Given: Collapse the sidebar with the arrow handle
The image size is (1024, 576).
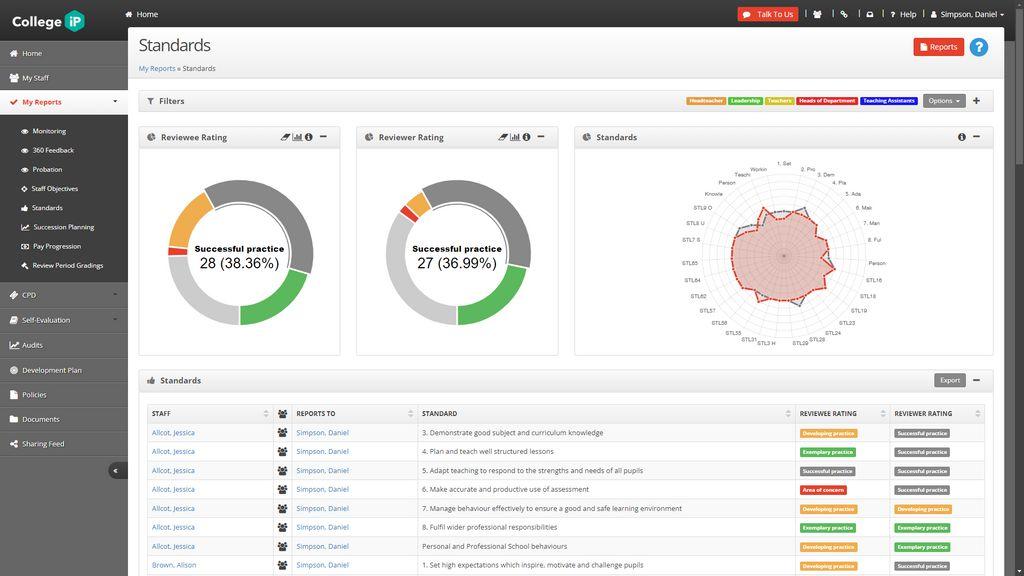Looking at the screenshot, I should point(118,470).
